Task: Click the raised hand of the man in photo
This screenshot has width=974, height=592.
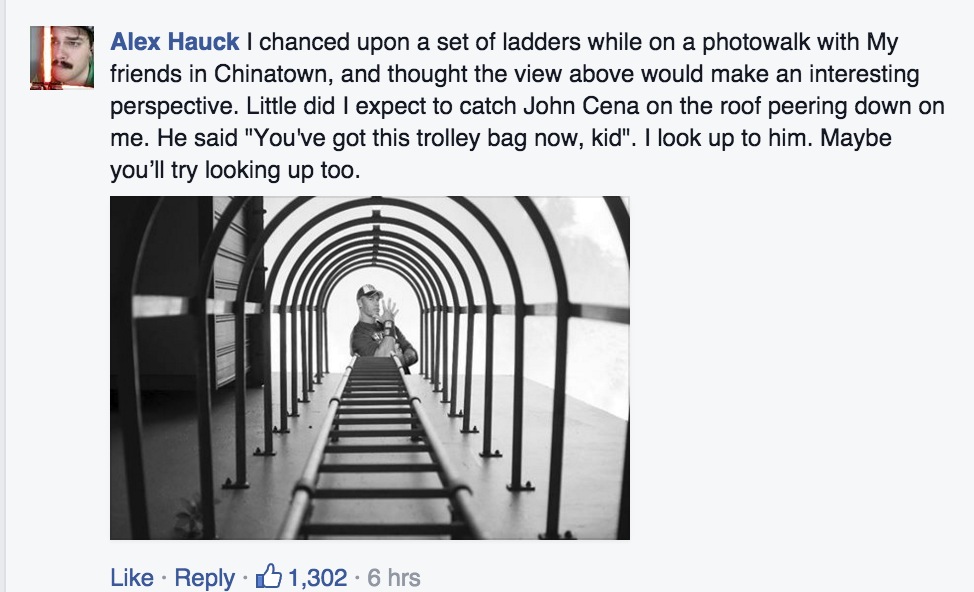Action: click(x=391, y=305)
